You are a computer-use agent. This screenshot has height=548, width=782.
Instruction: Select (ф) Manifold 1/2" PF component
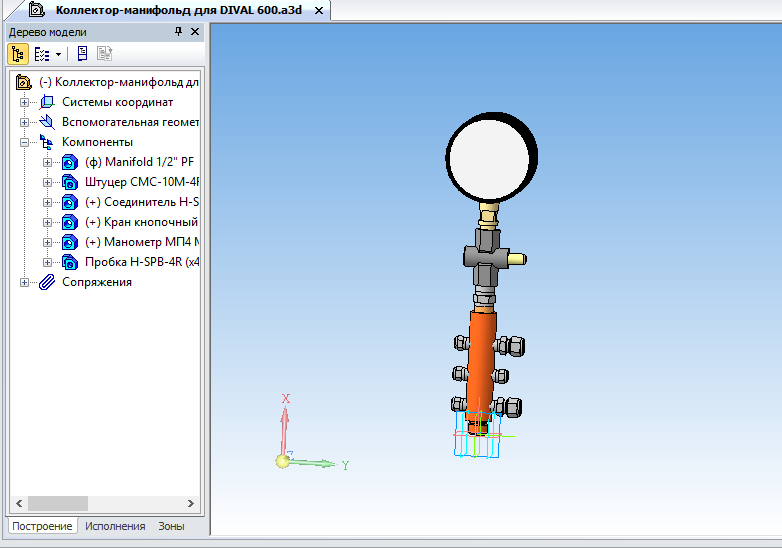pos(139,162)
